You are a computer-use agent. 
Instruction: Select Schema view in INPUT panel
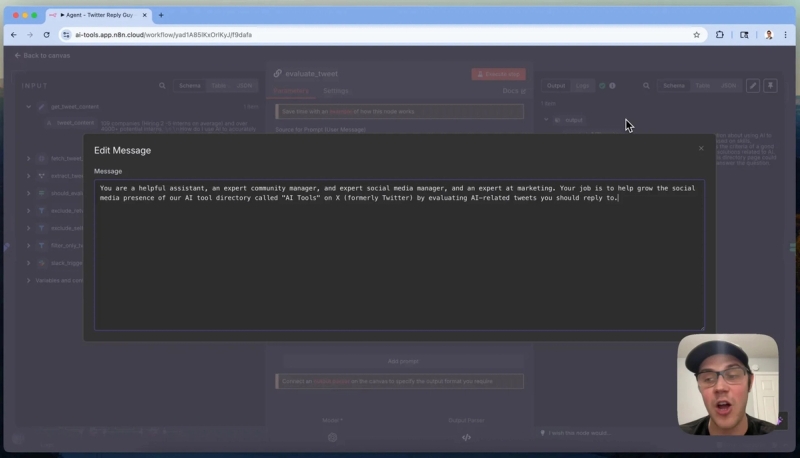point(190,86)
